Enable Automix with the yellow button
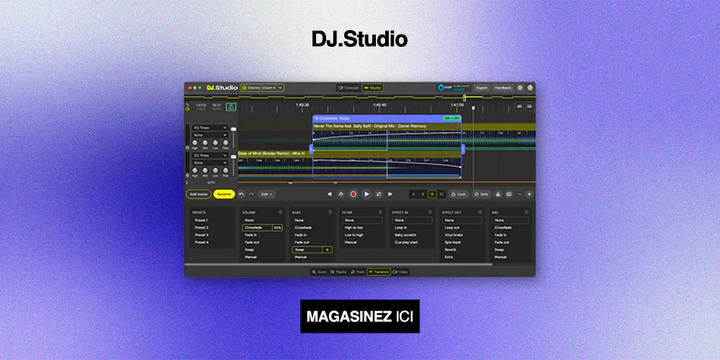 pos(224,194)
